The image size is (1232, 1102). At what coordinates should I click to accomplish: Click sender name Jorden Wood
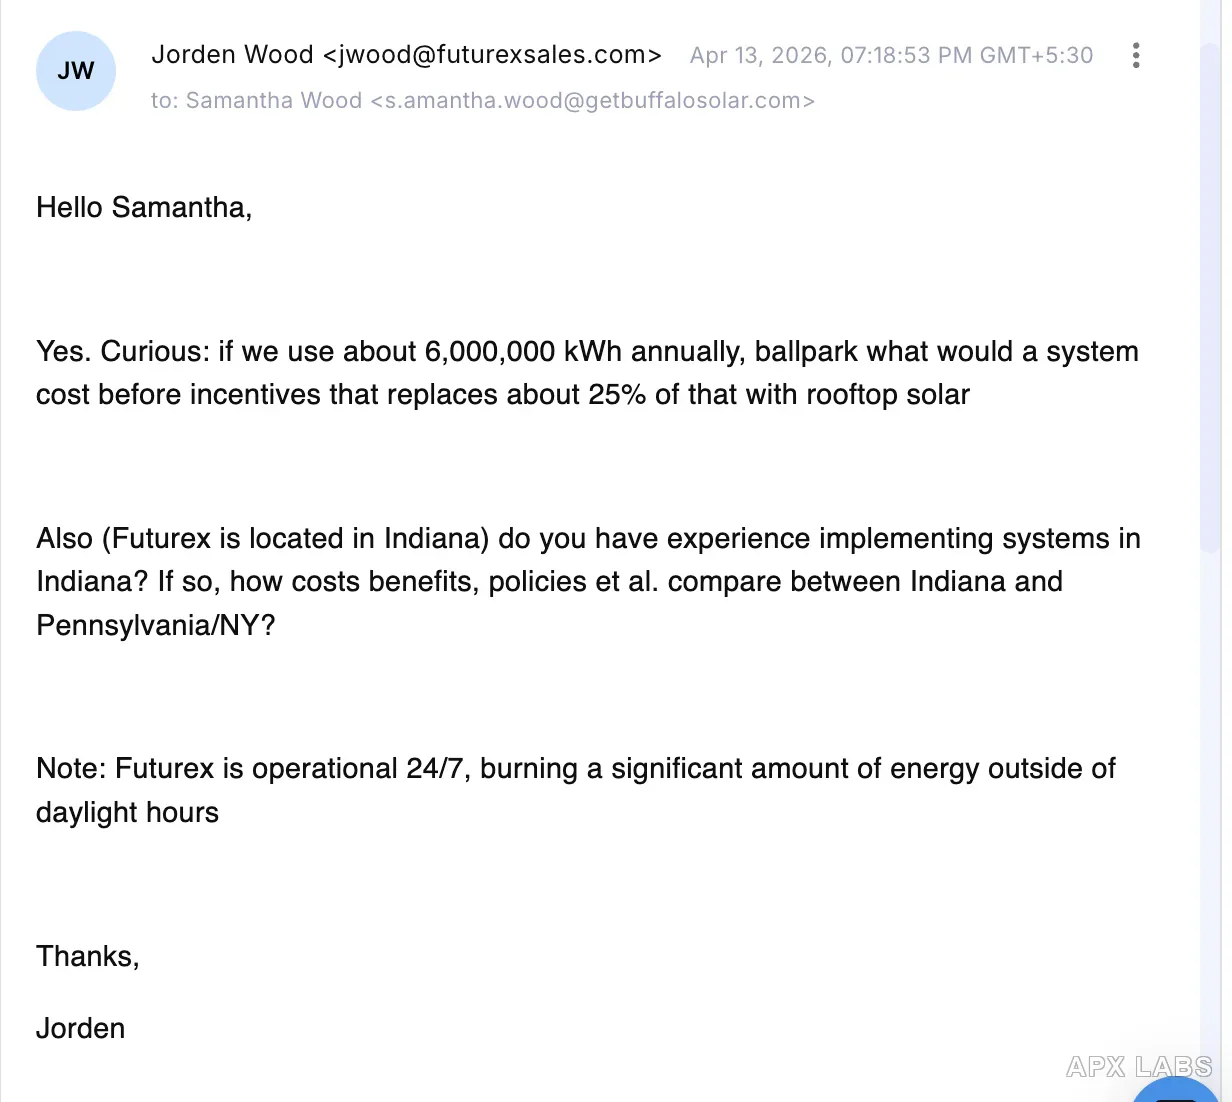(x=232, y=55)
